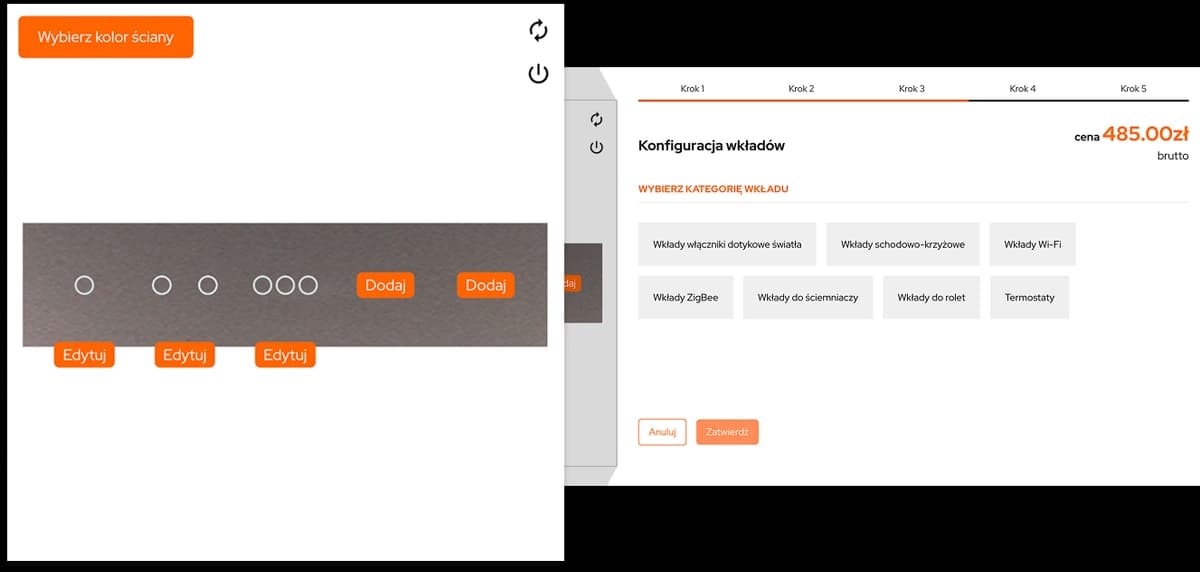
Task: Confirm with the Zatwierdź button
Action: (727, 432)
